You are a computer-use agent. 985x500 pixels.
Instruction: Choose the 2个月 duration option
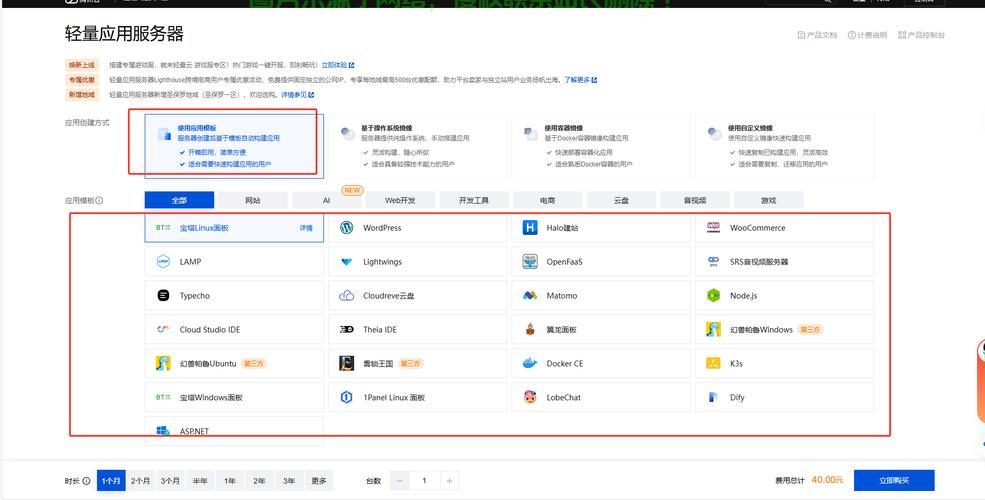[x=141, y=481]
